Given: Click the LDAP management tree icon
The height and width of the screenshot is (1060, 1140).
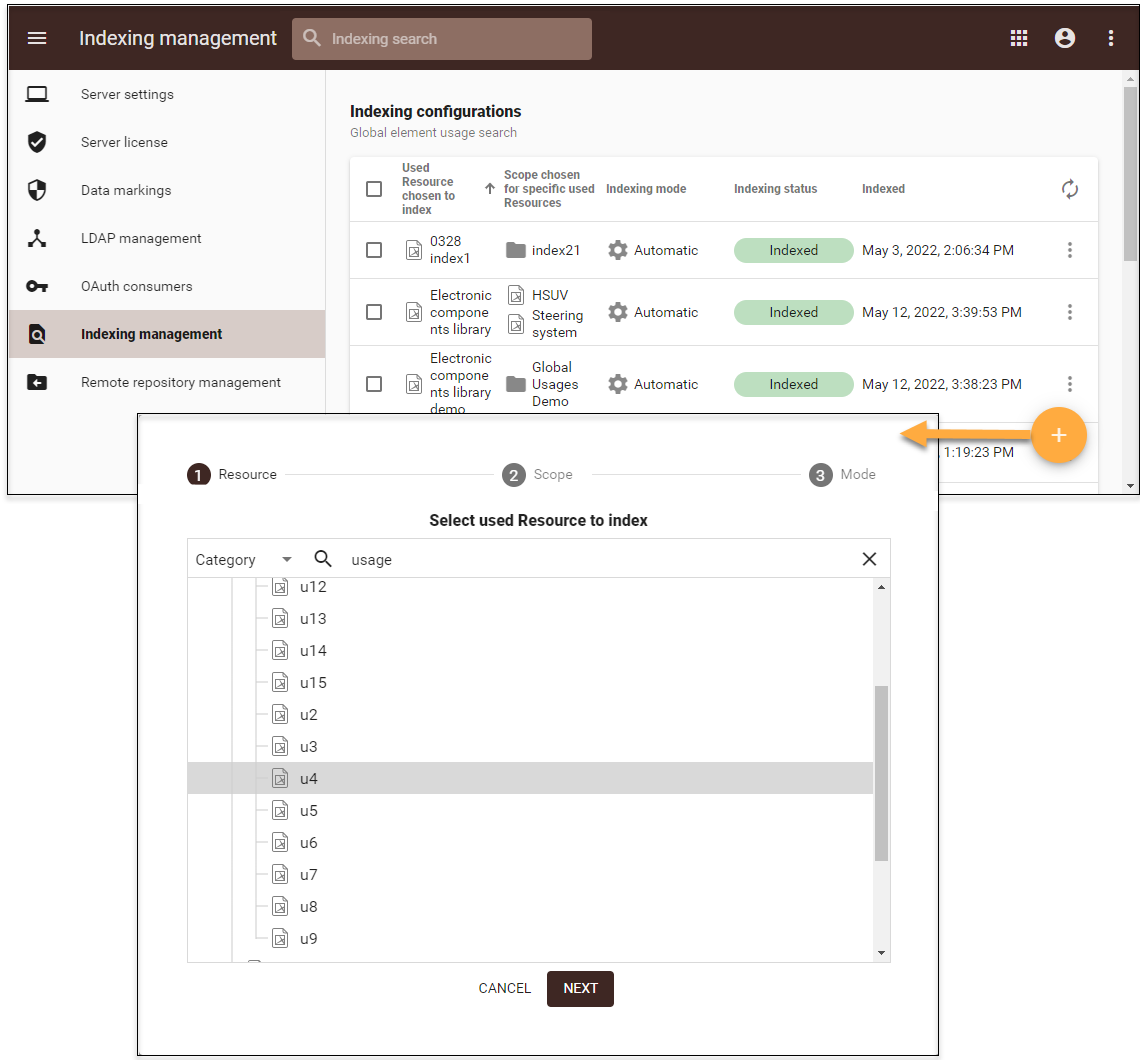Looking at the screenshot, I should click(37, 238).
